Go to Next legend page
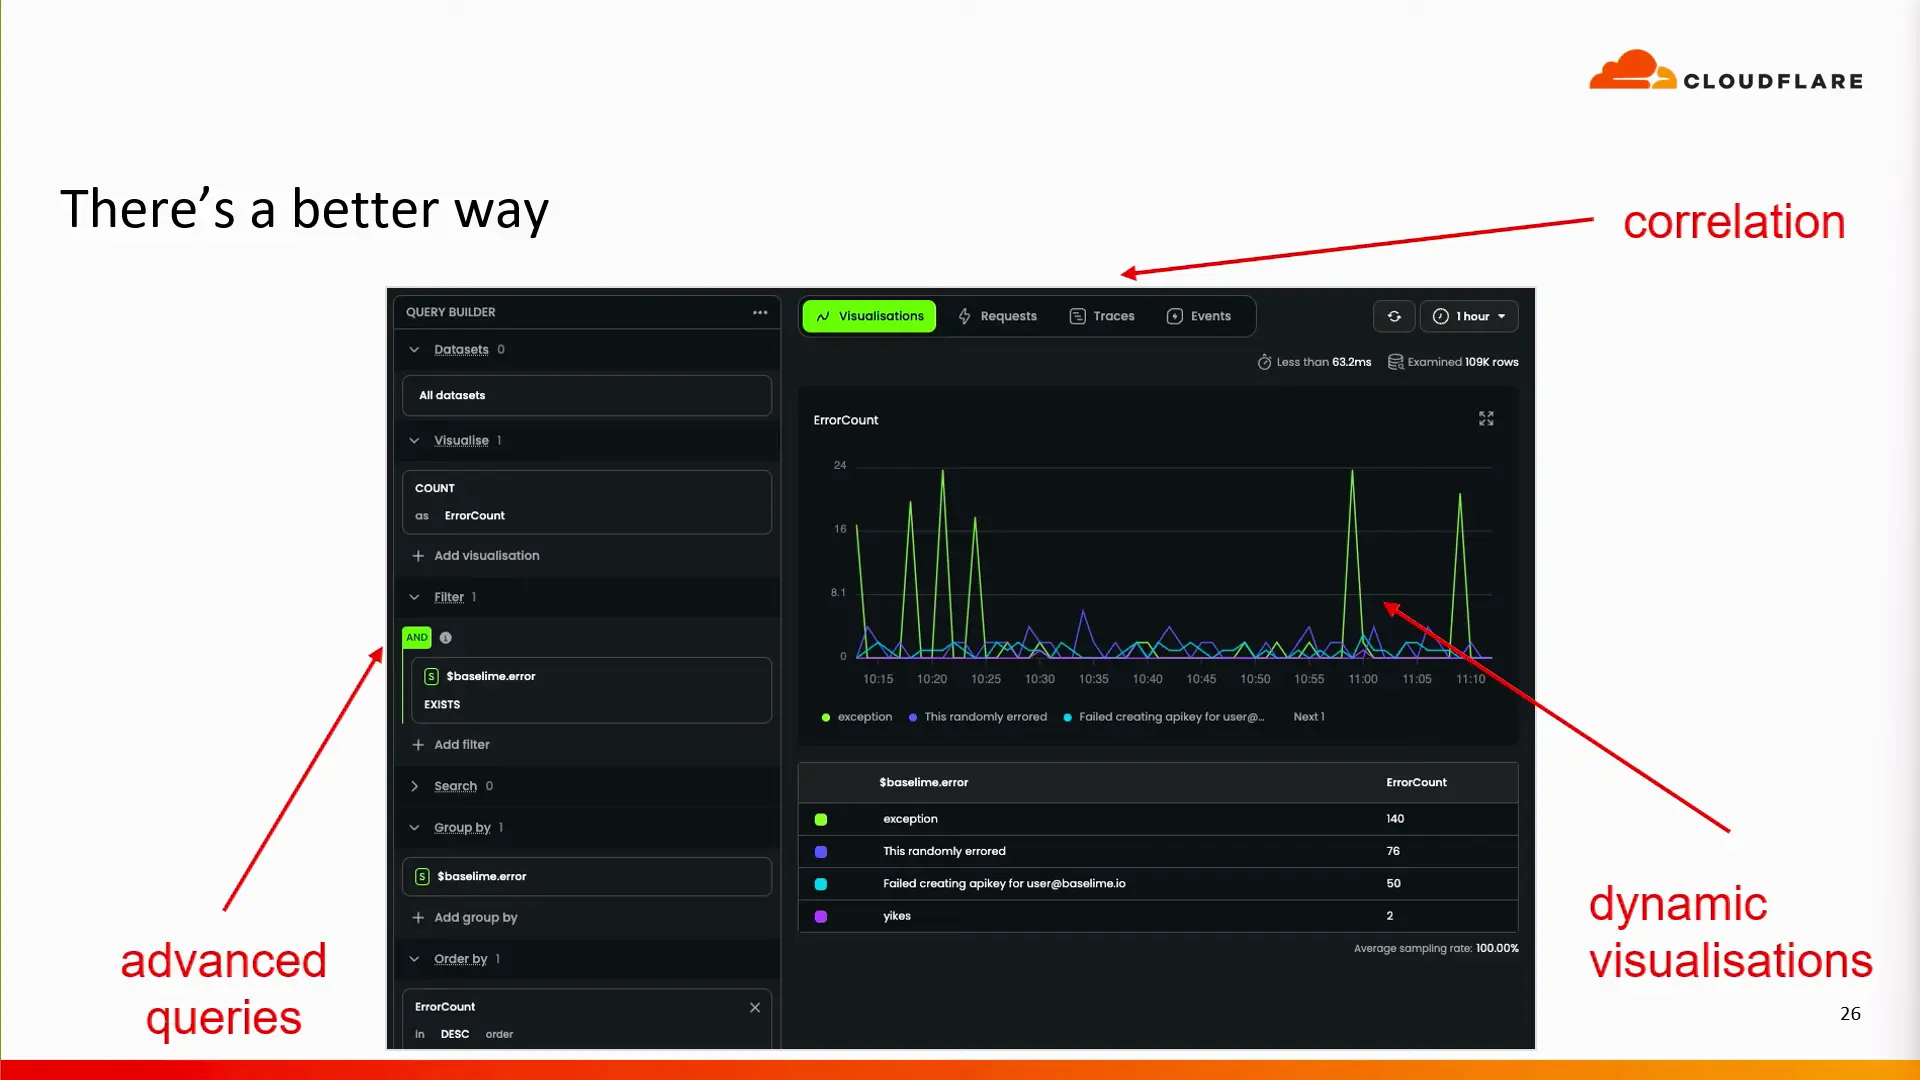Screen dimensions: 1920x1080 1307,717
